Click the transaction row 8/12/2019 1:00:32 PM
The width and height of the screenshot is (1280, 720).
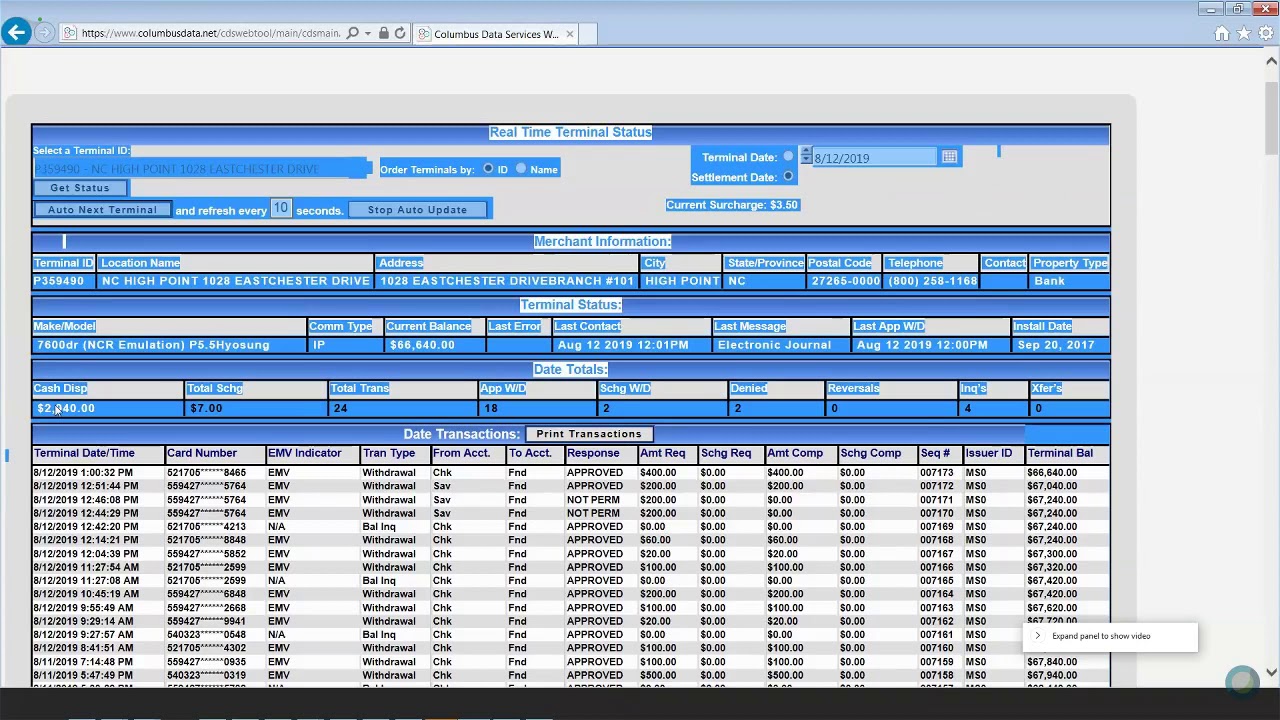570,473
